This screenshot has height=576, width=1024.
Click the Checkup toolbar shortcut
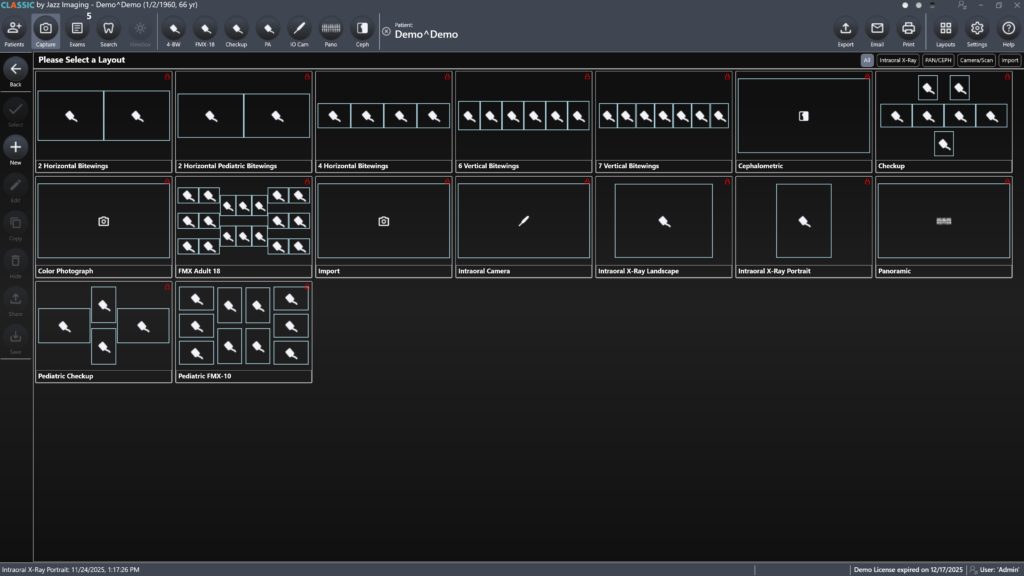(236, 33)
